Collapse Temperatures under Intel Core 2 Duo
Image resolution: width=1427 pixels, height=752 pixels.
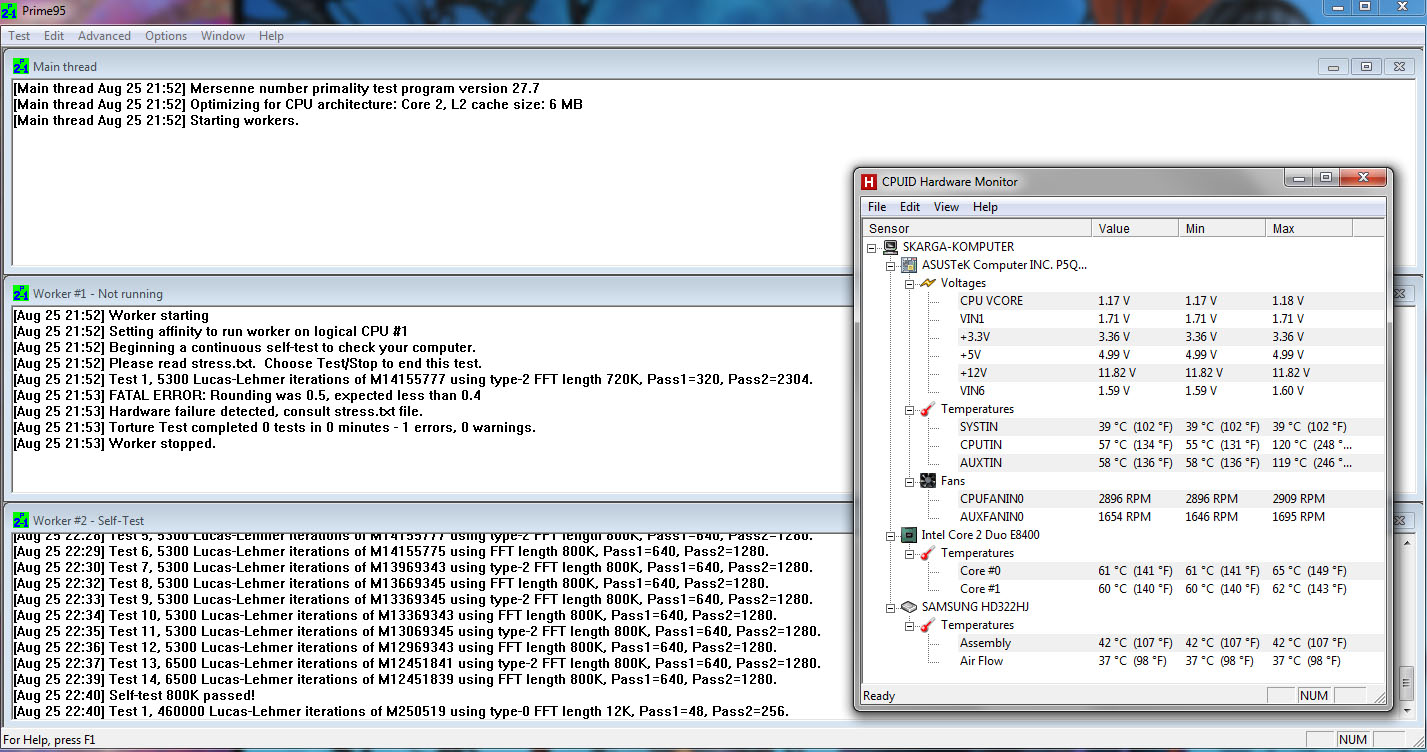pyautogui.click(x=910, y=553)
